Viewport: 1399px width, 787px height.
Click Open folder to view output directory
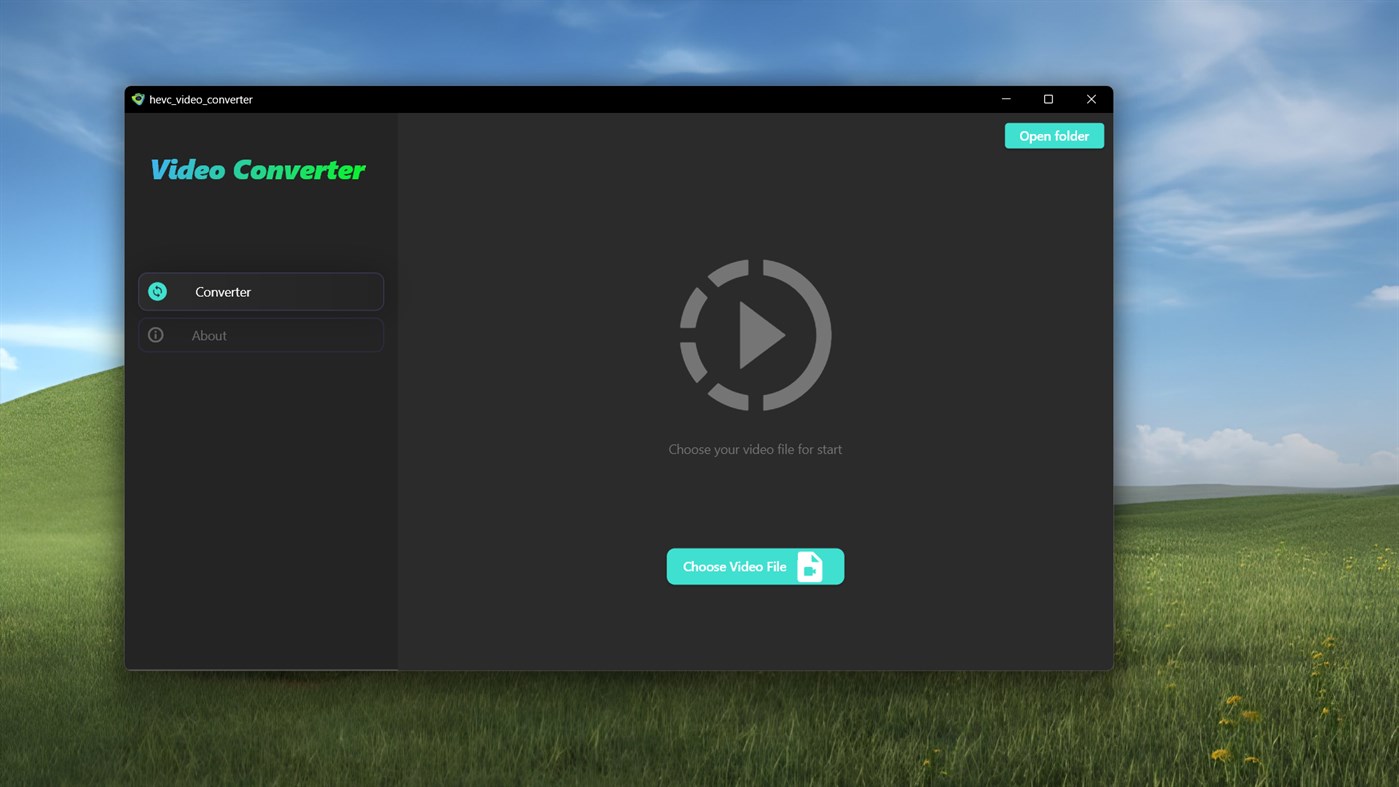tap(1054, 135)
